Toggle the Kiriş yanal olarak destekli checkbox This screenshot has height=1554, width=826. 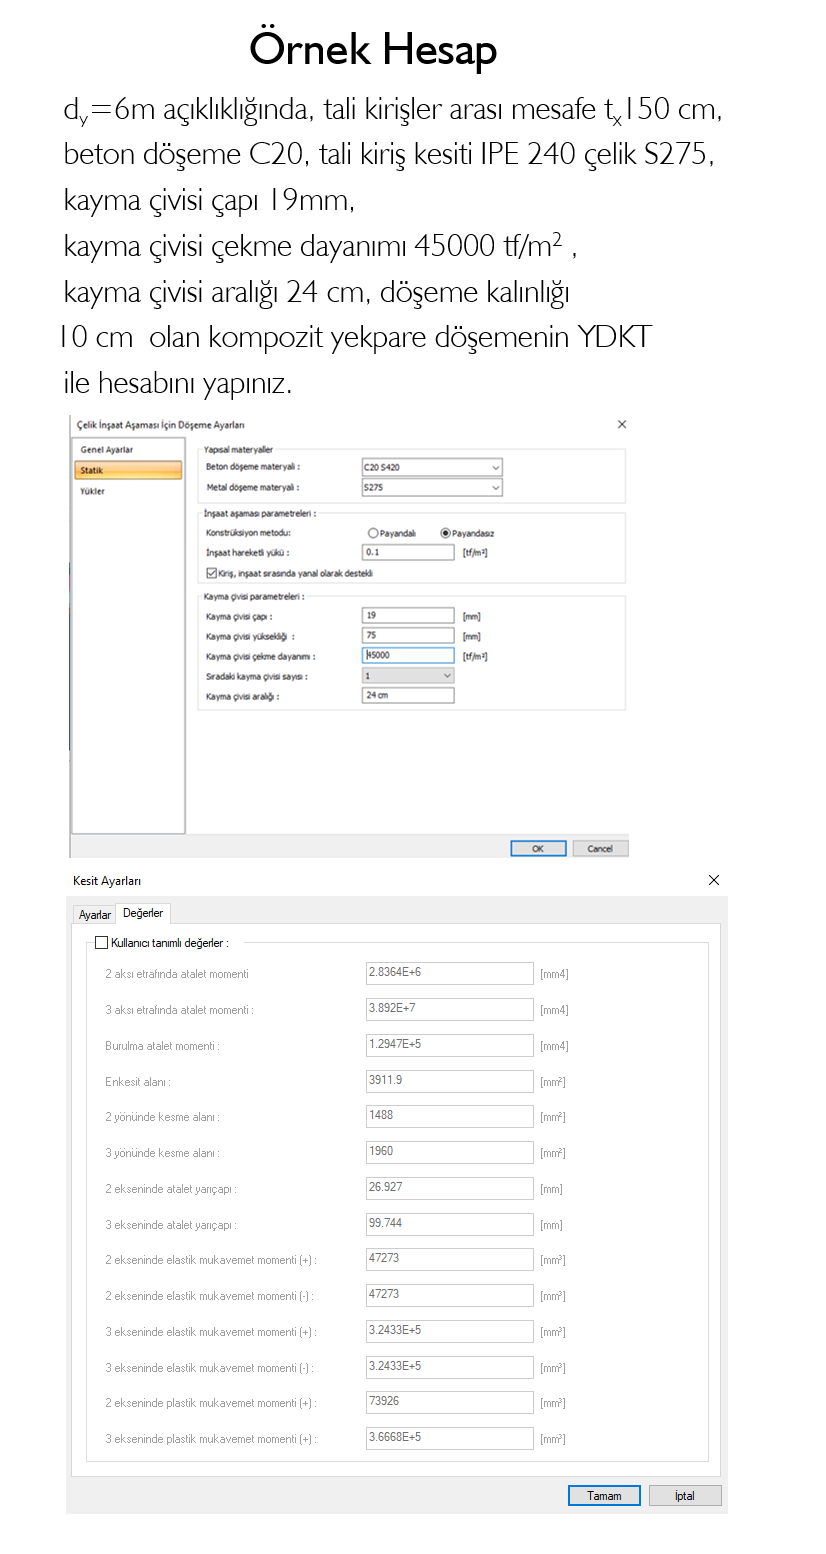pos(211,573)
